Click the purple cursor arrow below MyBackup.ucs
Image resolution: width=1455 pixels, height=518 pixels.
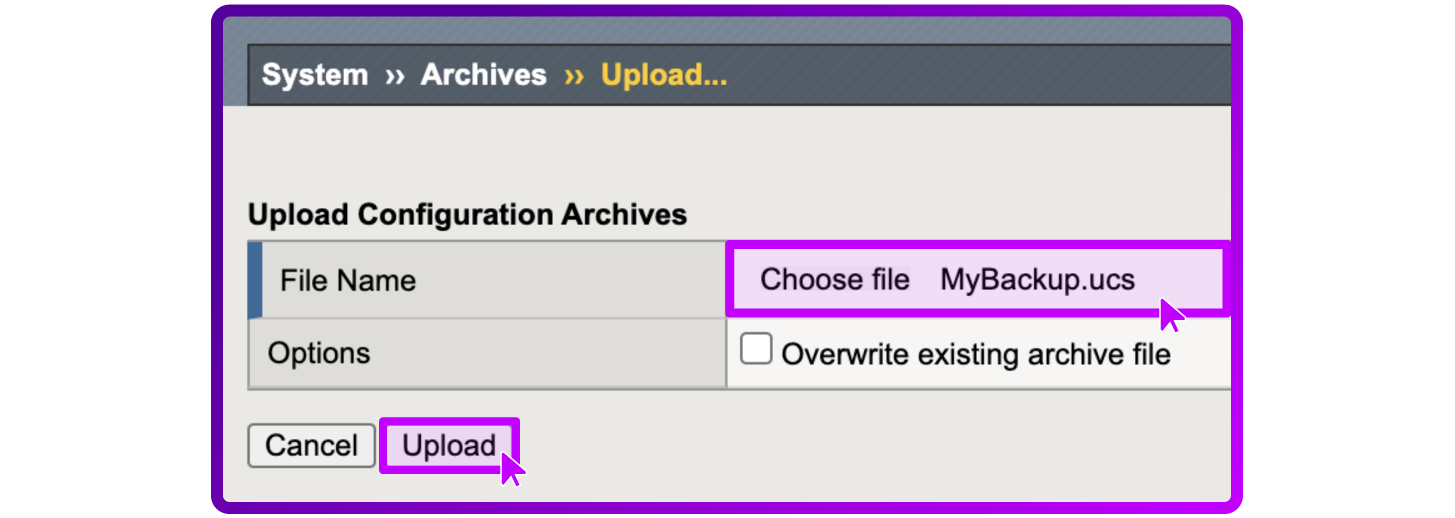(x=1172, y=314)
